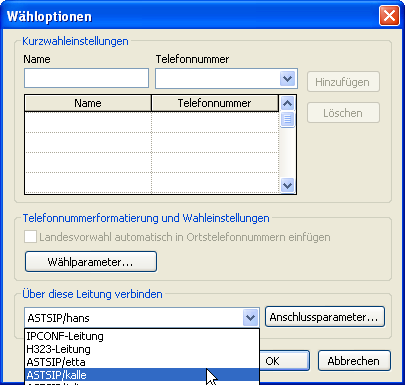Image resolution: width=405 pixels, height=385 pixels.
Task: Open the Wählparameter dialog button
Action: tap(91, 262)
